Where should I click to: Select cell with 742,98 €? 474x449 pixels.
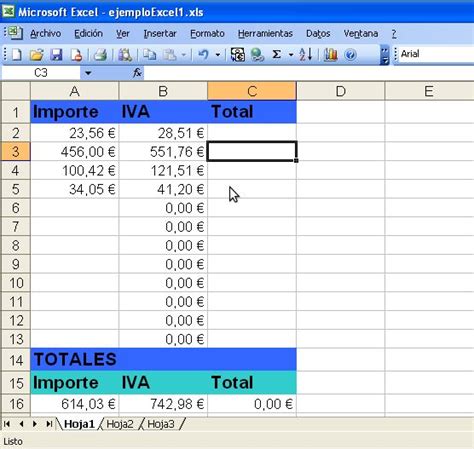coord(163,404)
